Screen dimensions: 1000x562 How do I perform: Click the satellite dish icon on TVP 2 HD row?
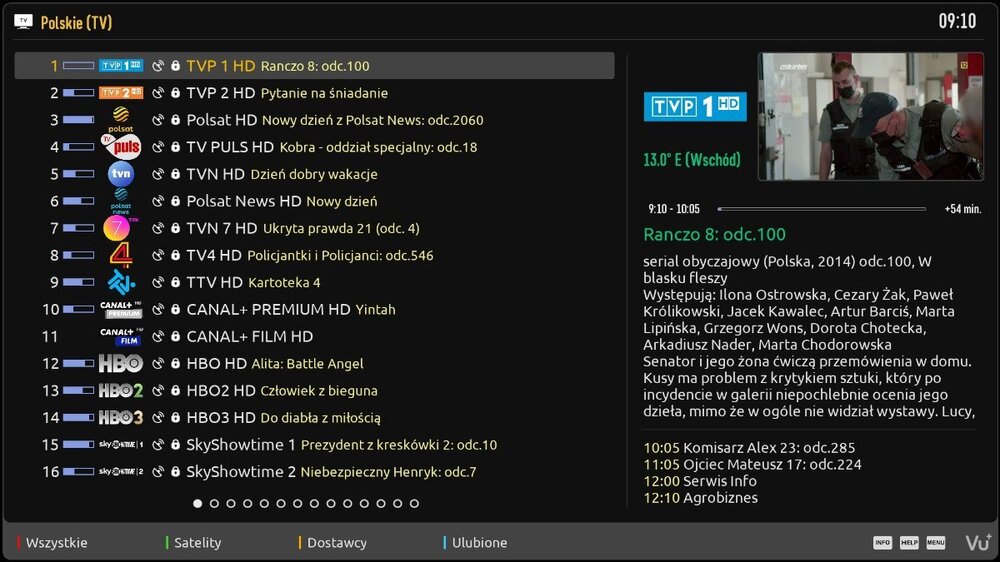(158, 92)
